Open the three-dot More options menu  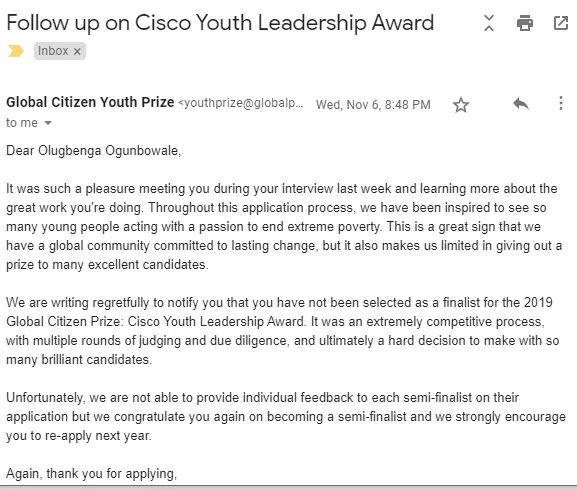[x=560, y=103]
